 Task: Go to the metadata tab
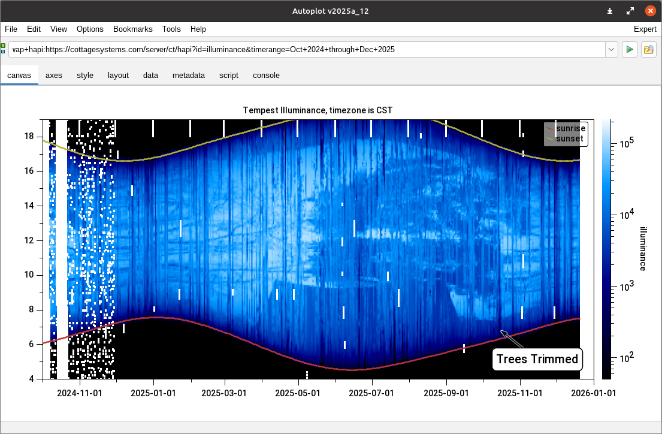(x=188, y=75)
